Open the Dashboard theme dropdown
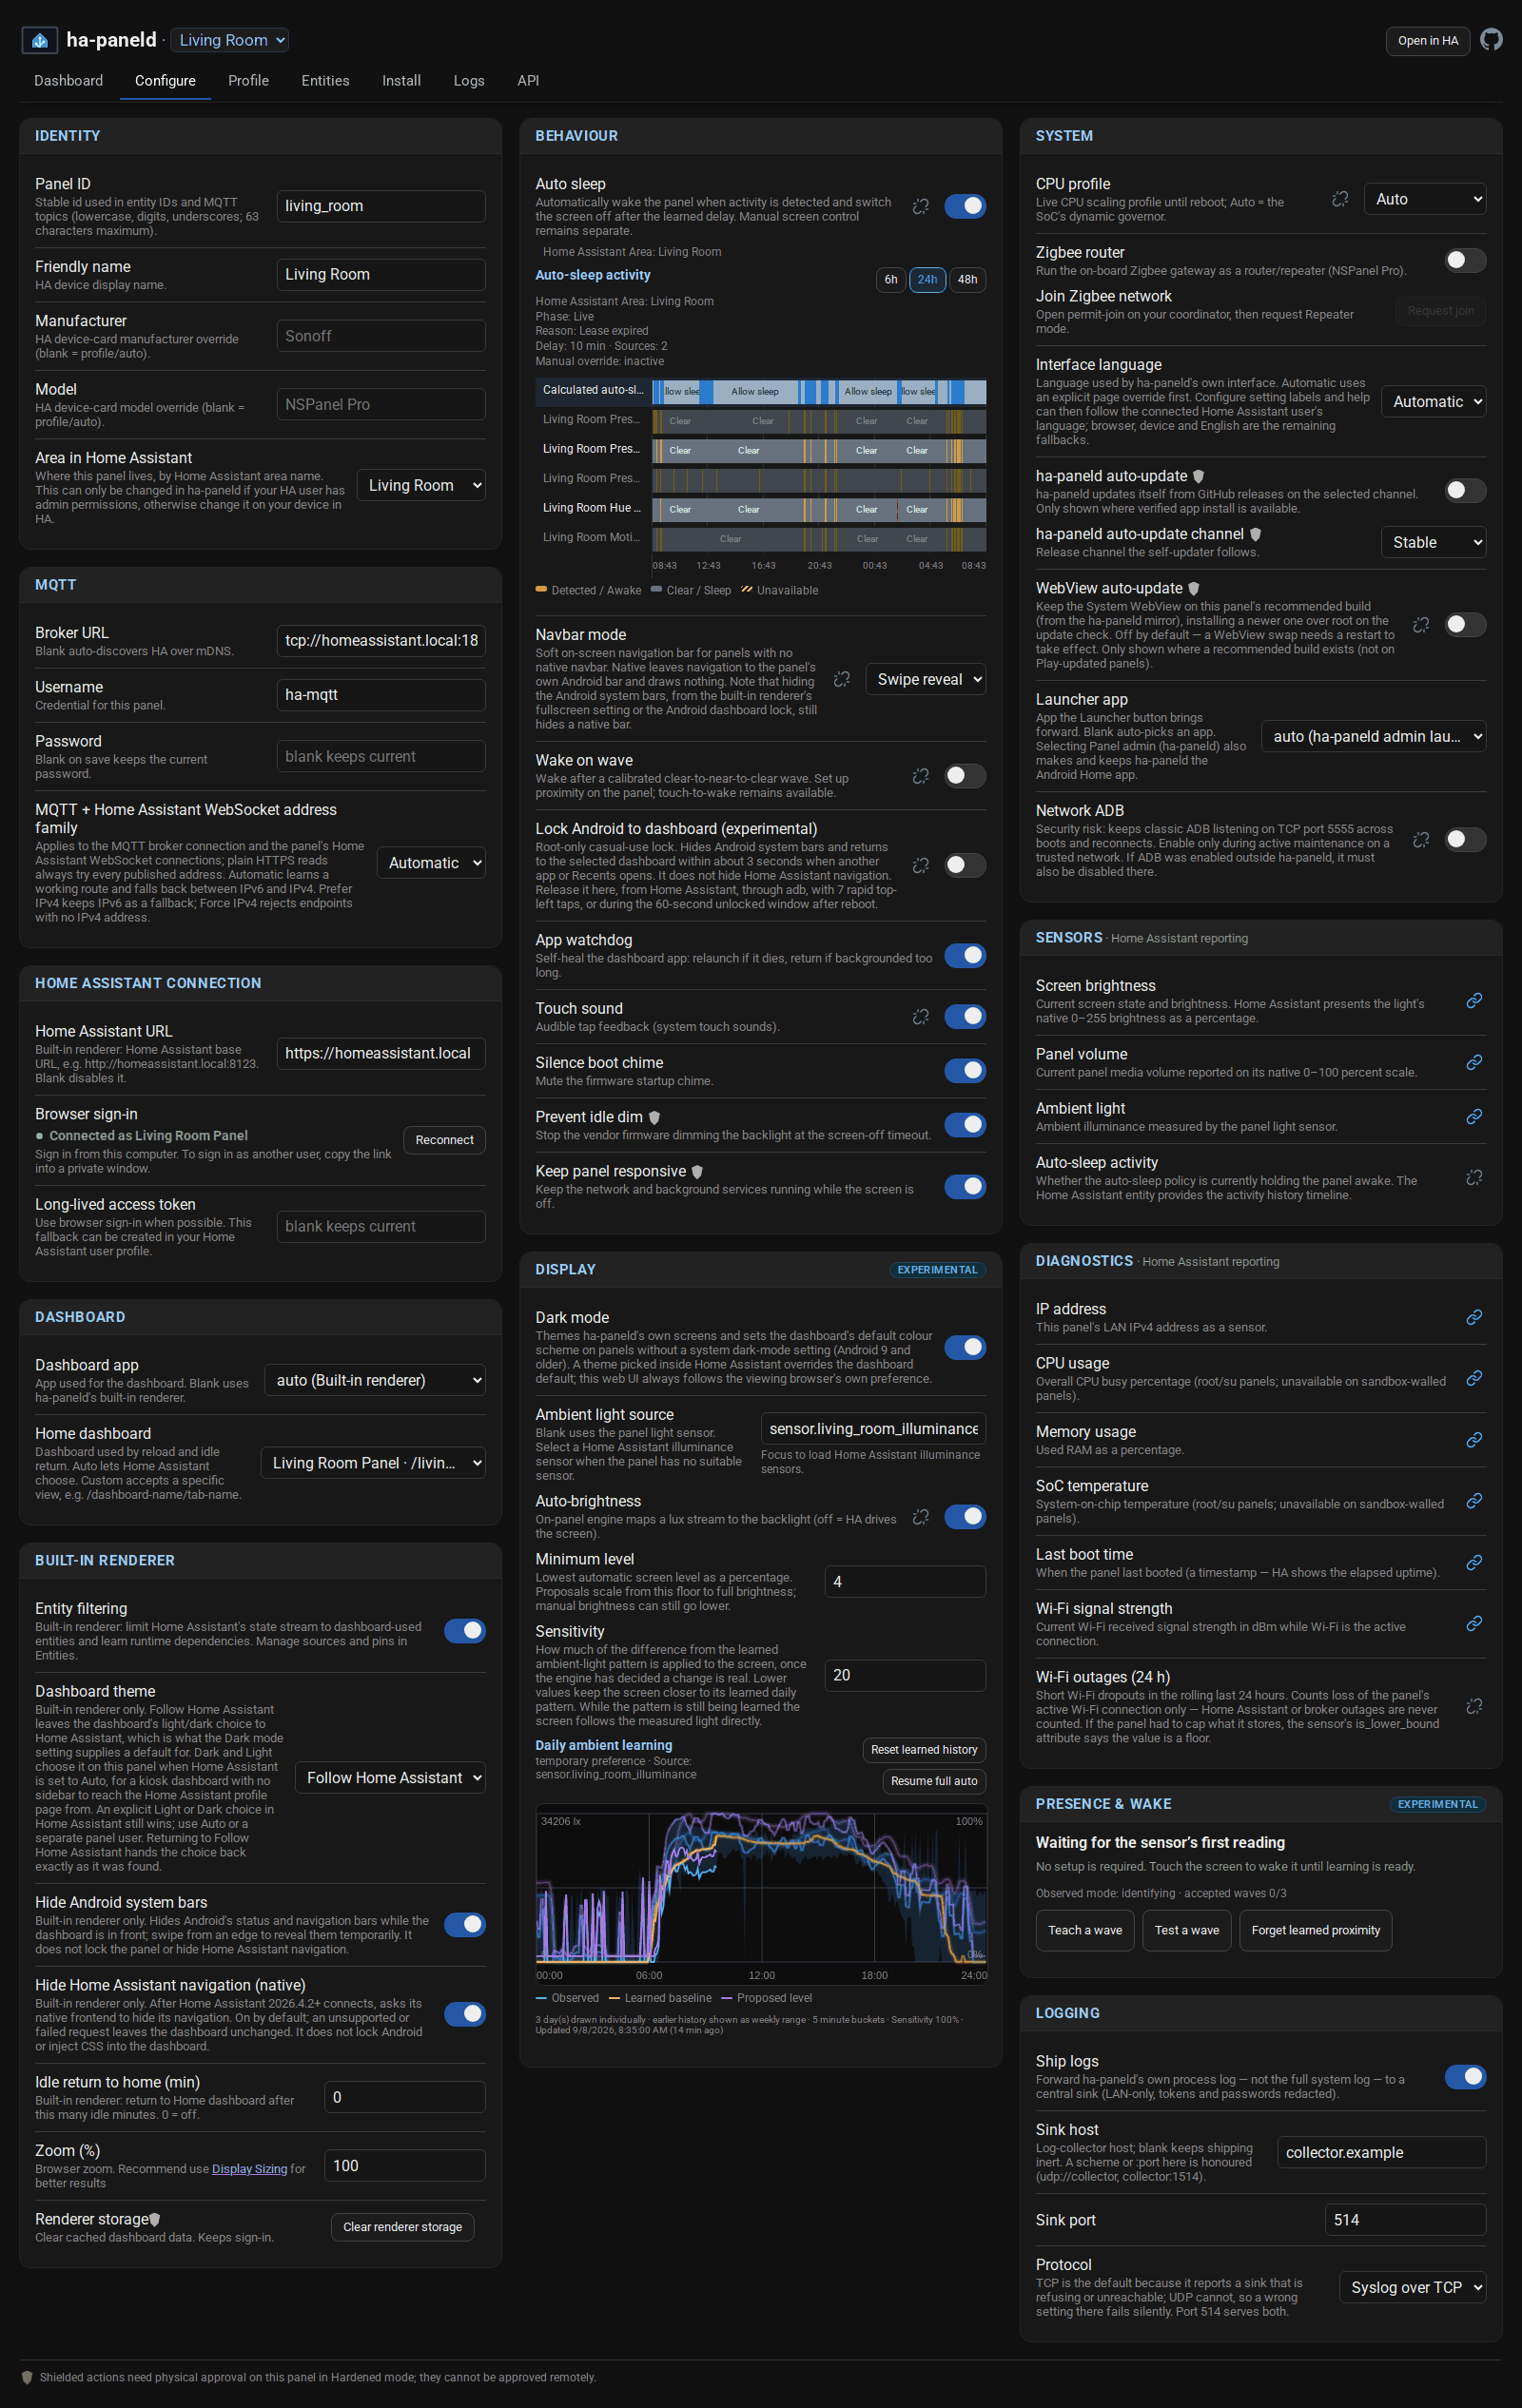Image resolution: width=1522 pixels, height=2408 pixels. [x=390, y=1778]
